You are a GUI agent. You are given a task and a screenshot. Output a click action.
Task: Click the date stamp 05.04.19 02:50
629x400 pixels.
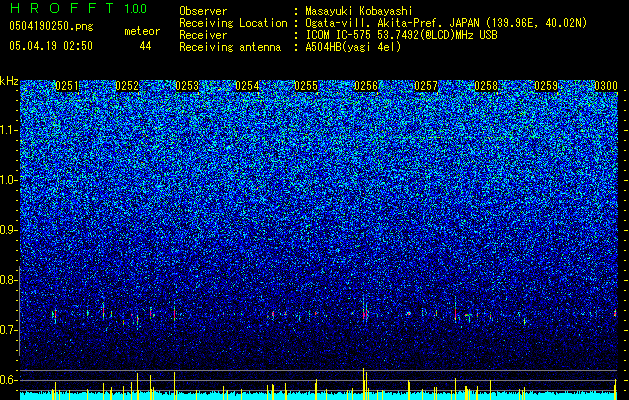coord(51,46)
